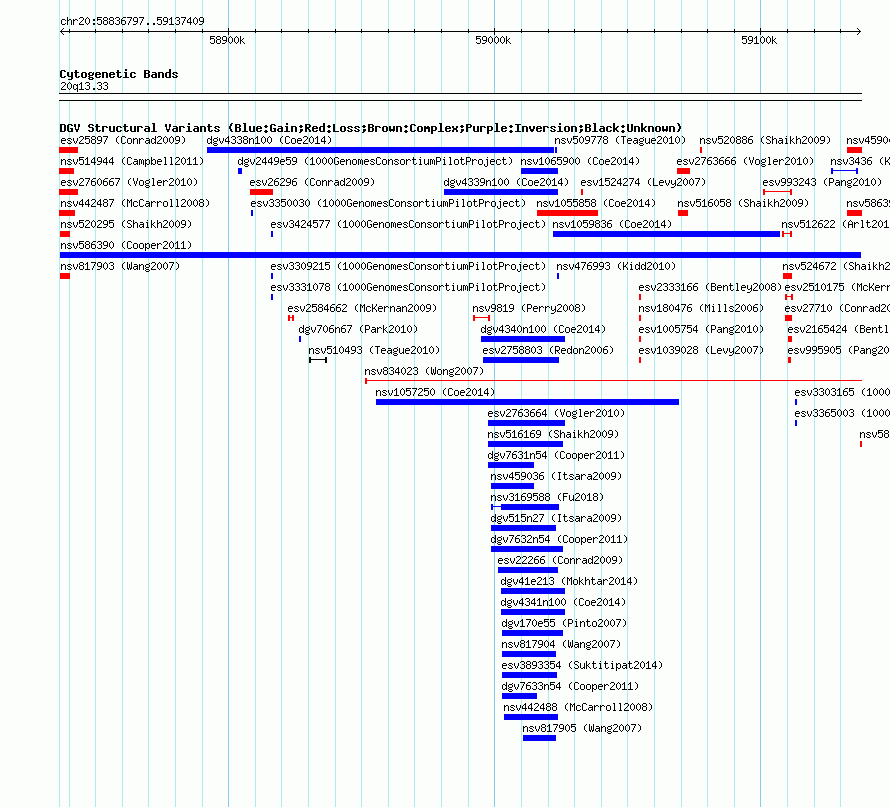
Task: Click the esv1524274 (Levy2007) label
Action: (643, 182)
